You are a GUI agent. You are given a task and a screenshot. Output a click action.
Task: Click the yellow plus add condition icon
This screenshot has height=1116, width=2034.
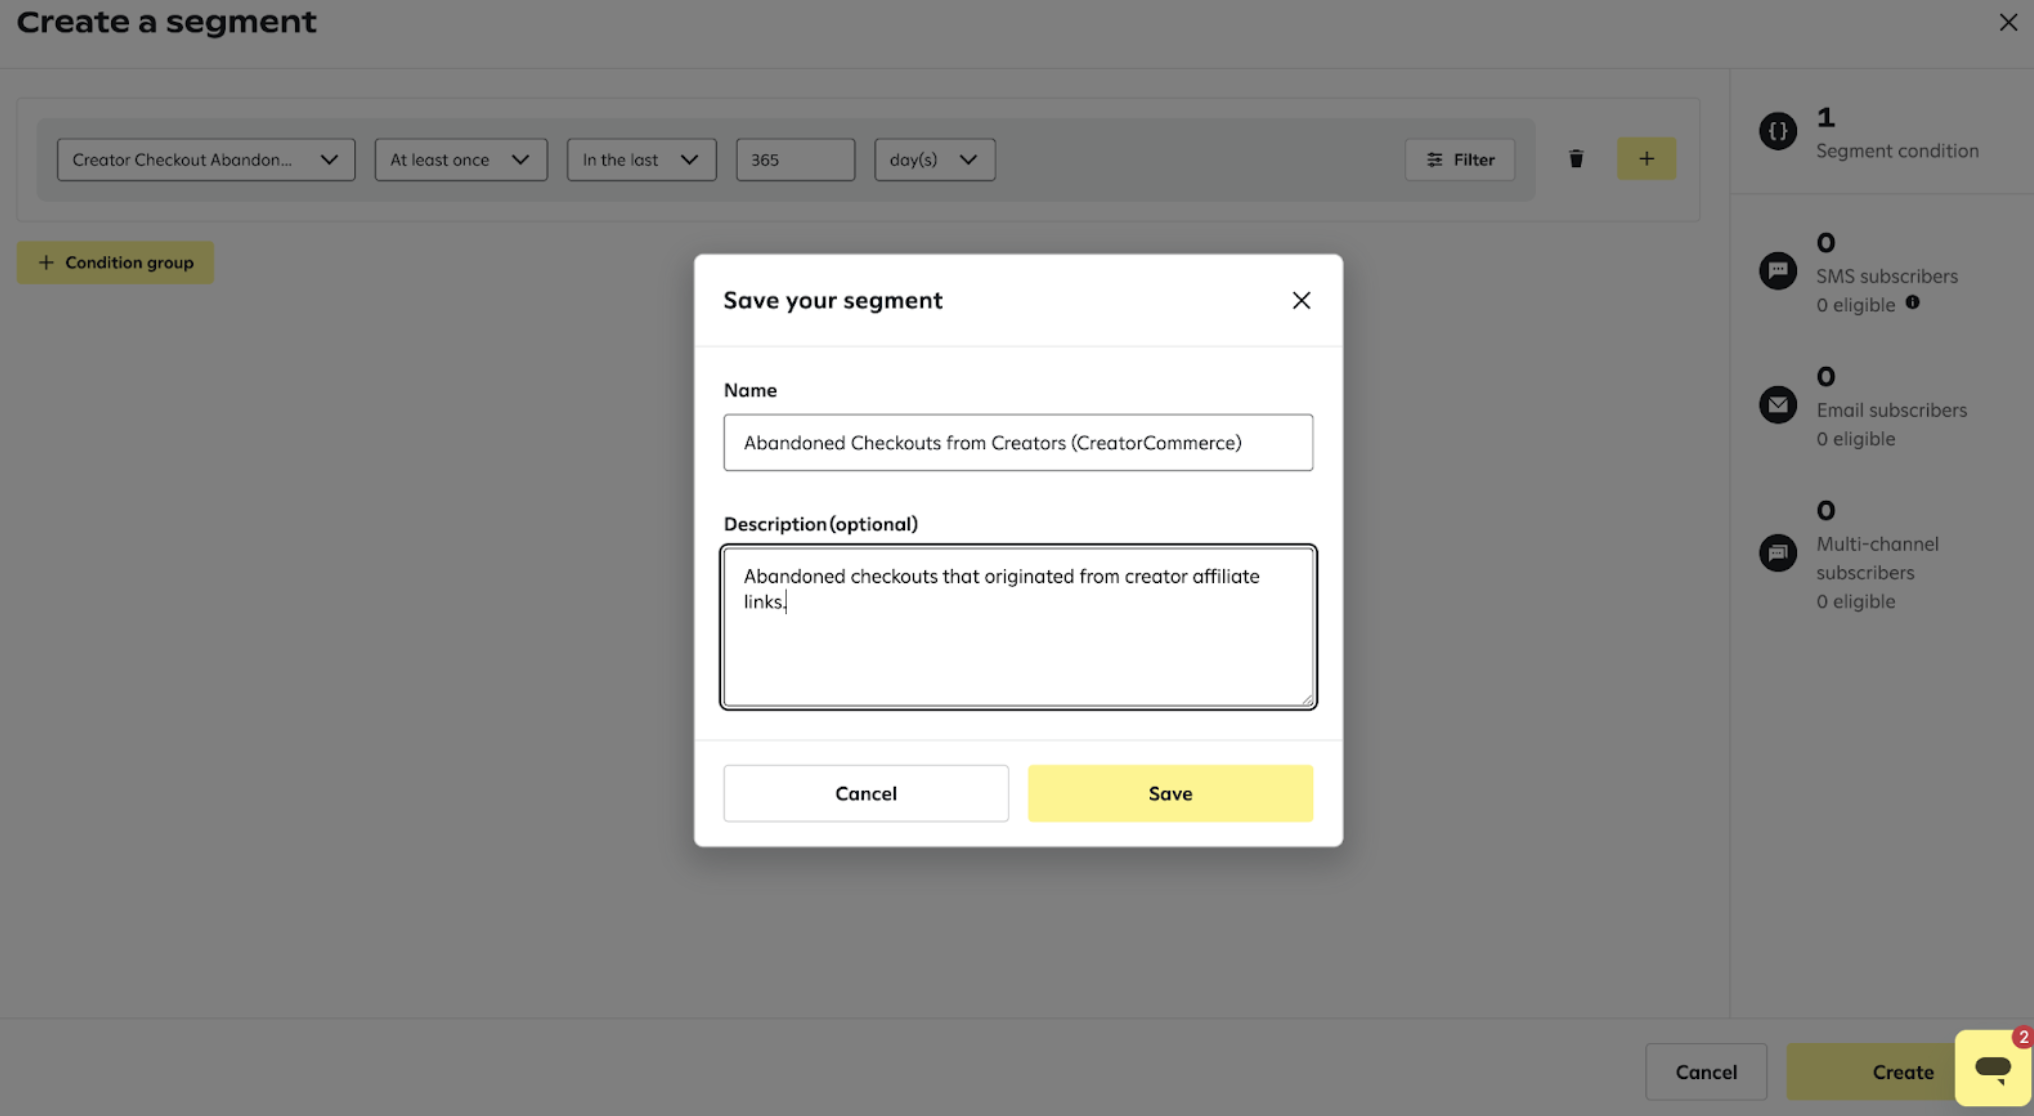[1646, 159]
